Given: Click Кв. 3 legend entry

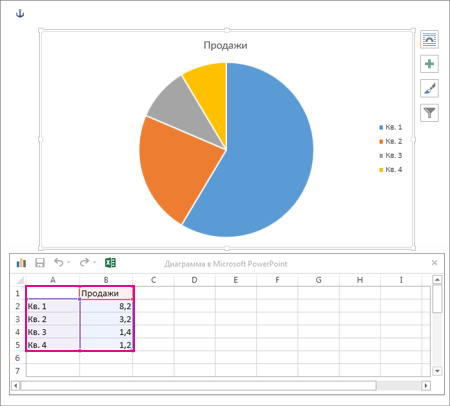Looking at the screenshot, I should 391,155.
